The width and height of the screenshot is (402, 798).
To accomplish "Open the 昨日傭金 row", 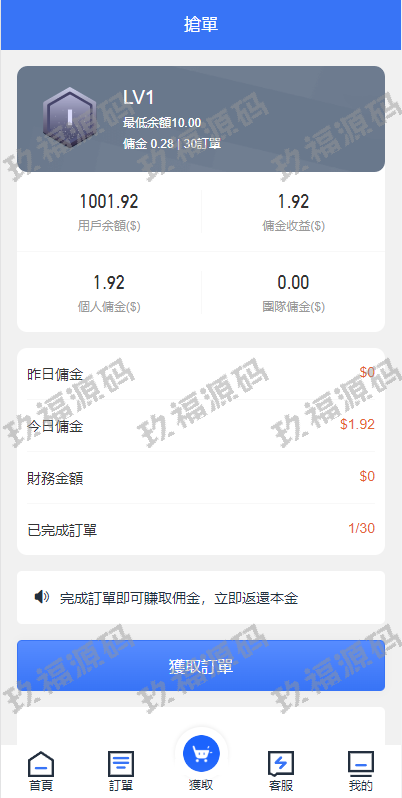I will point(201,374).
